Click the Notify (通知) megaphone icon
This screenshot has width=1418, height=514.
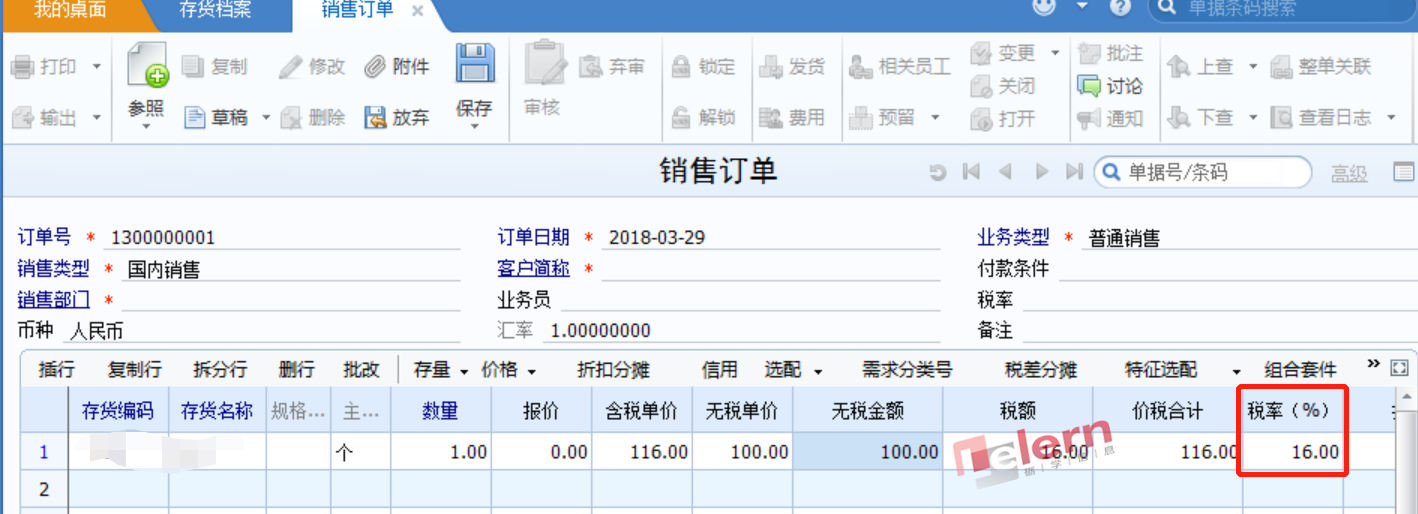(x=1089, y=119)
